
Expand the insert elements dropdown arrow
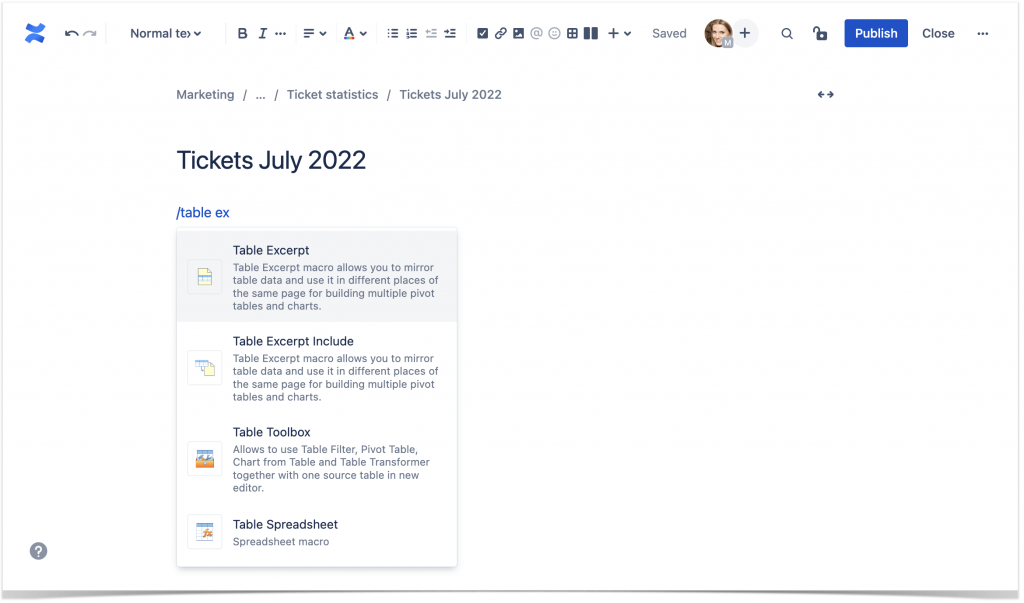pos(626,33)
